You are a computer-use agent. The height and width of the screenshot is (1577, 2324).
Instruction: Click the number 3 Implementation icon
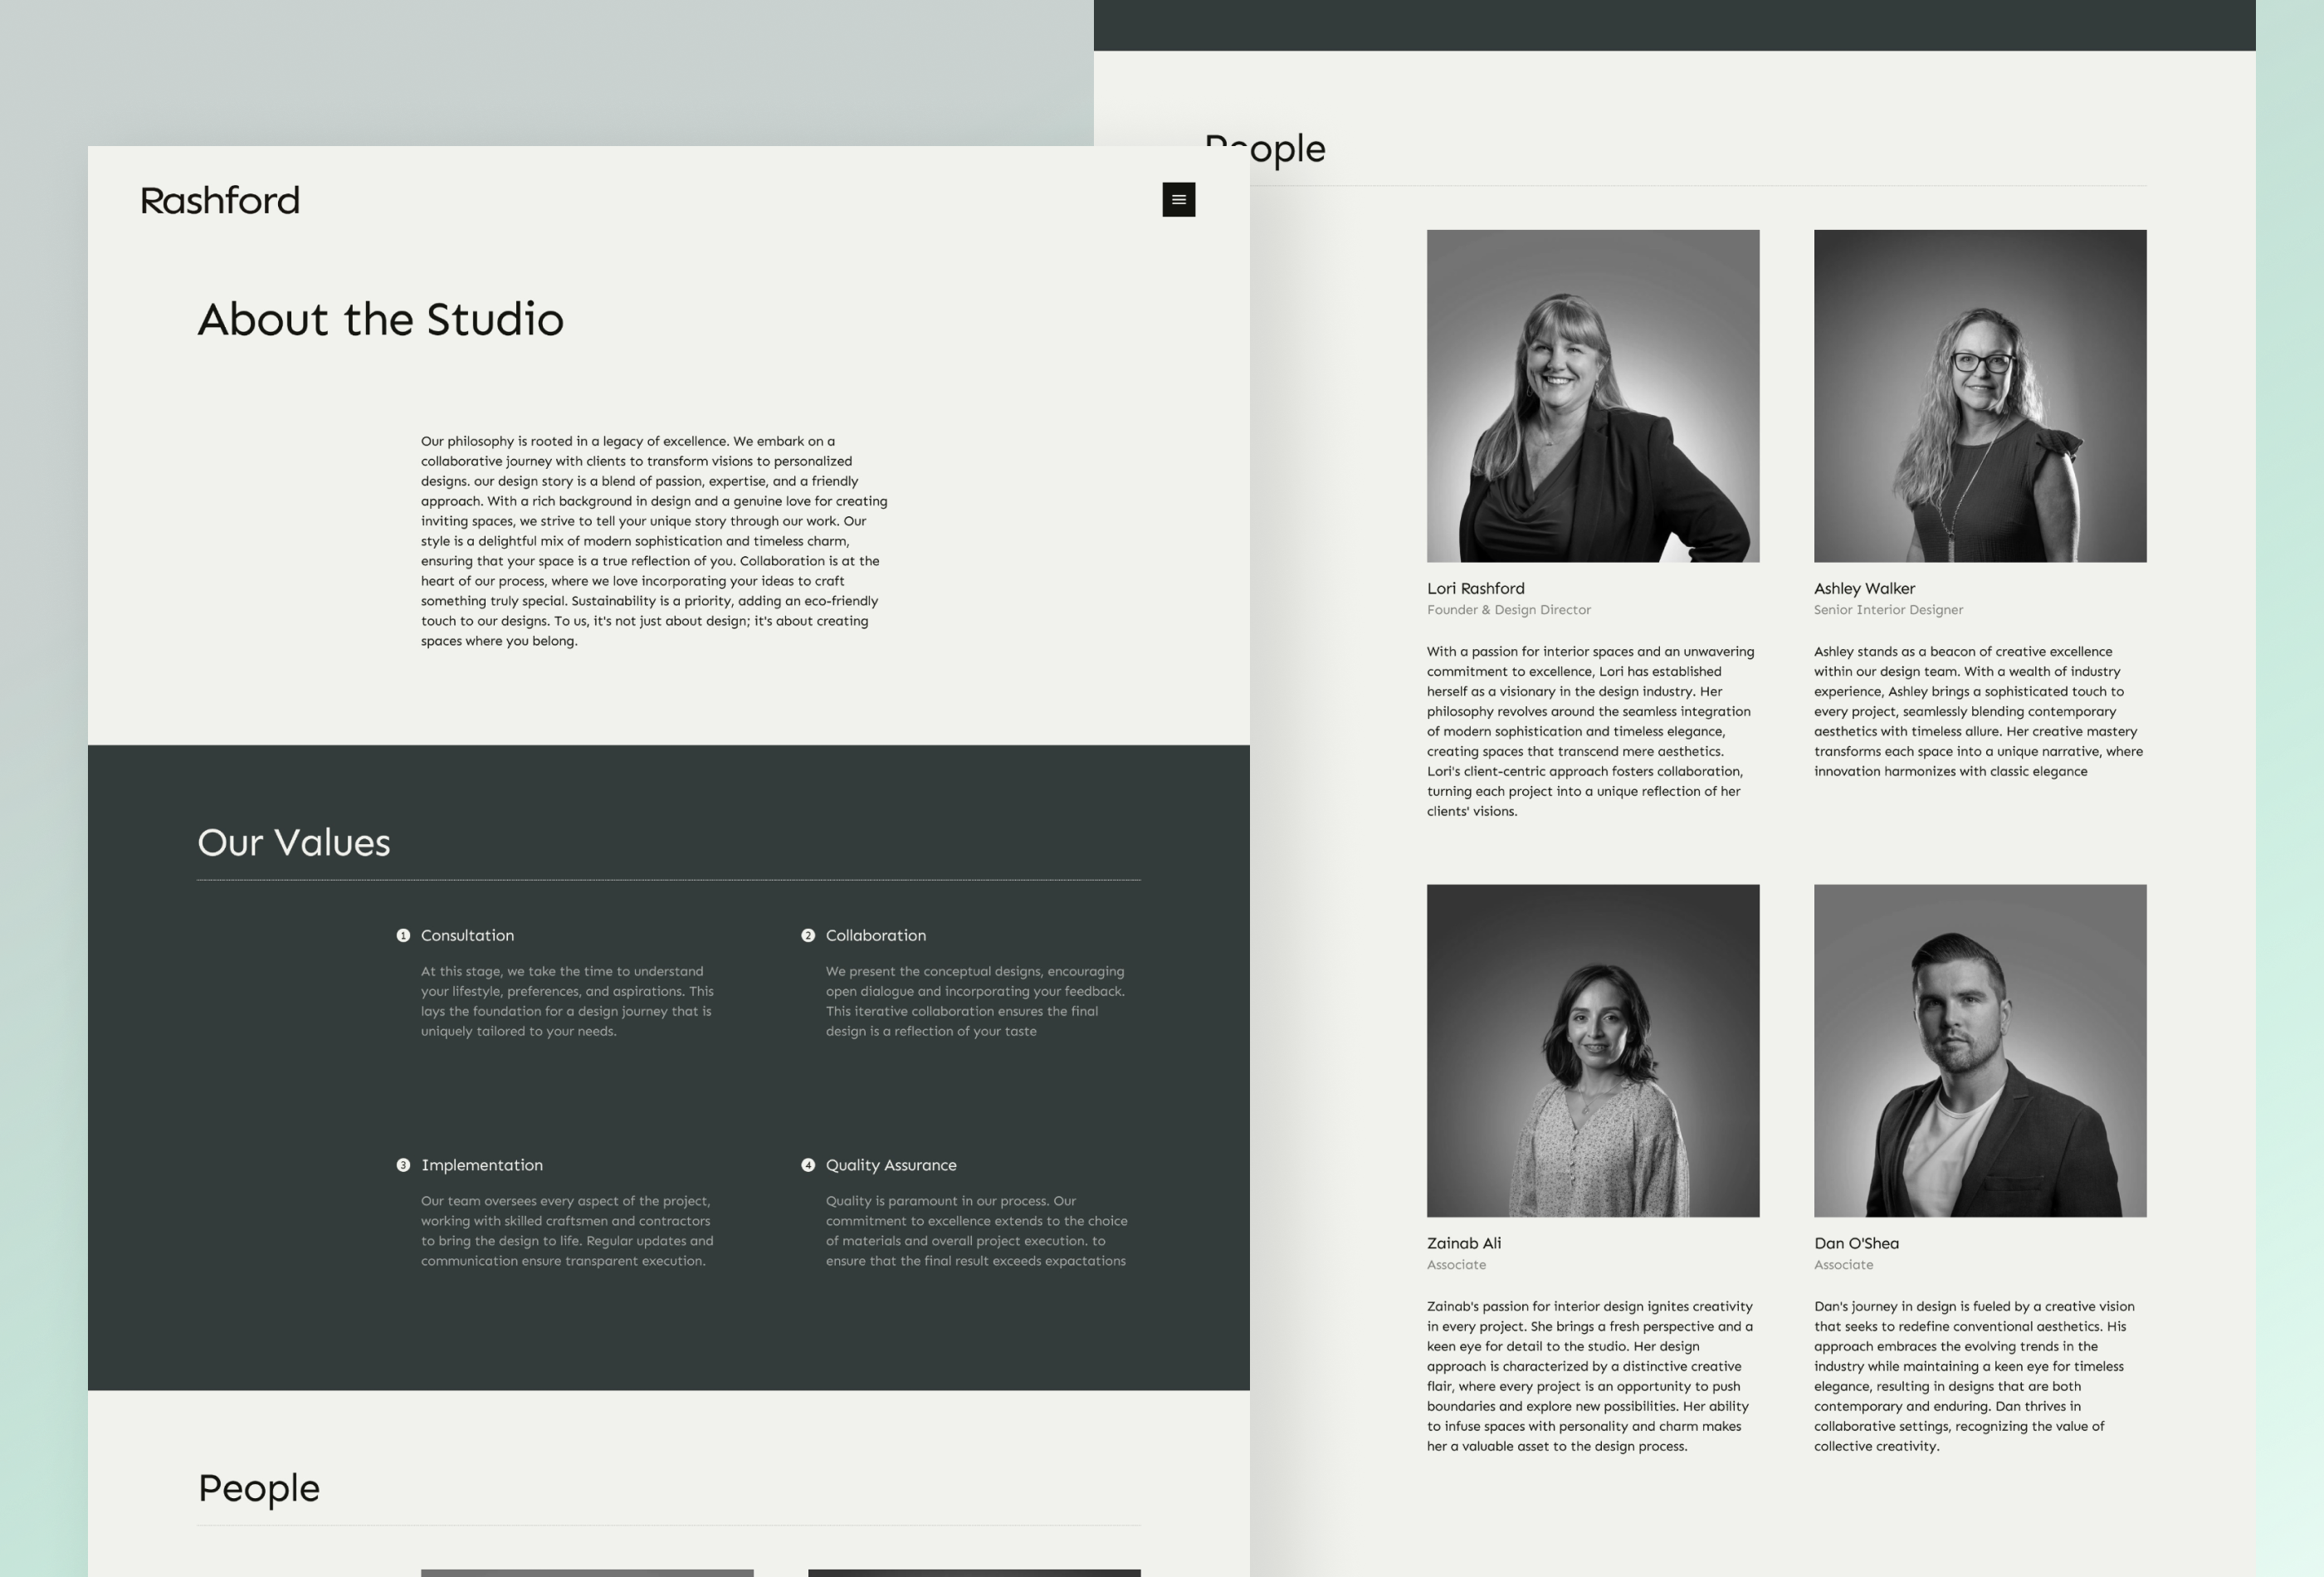pyautogui.click(x=403, y=1165)
